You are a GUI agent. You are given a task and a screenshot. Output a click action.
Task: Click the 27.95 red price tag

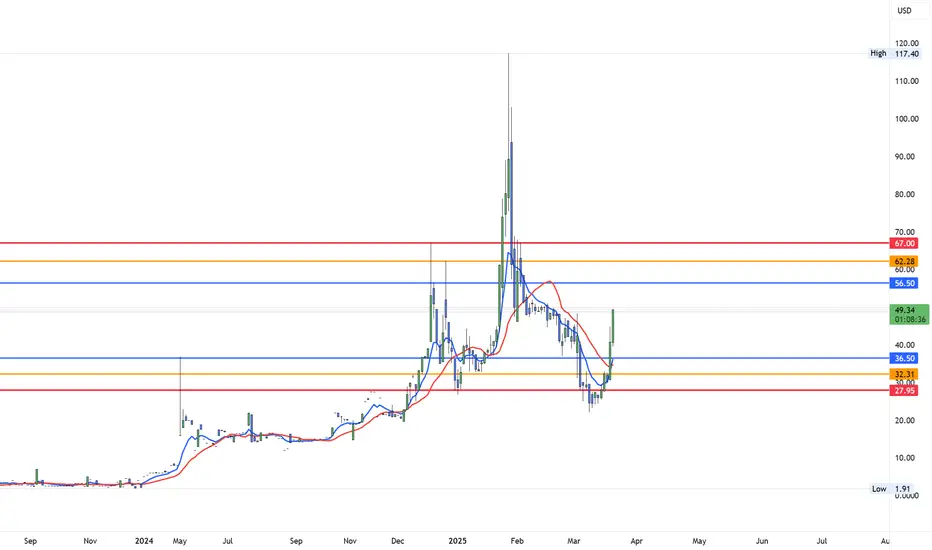[x=904, y=391]
